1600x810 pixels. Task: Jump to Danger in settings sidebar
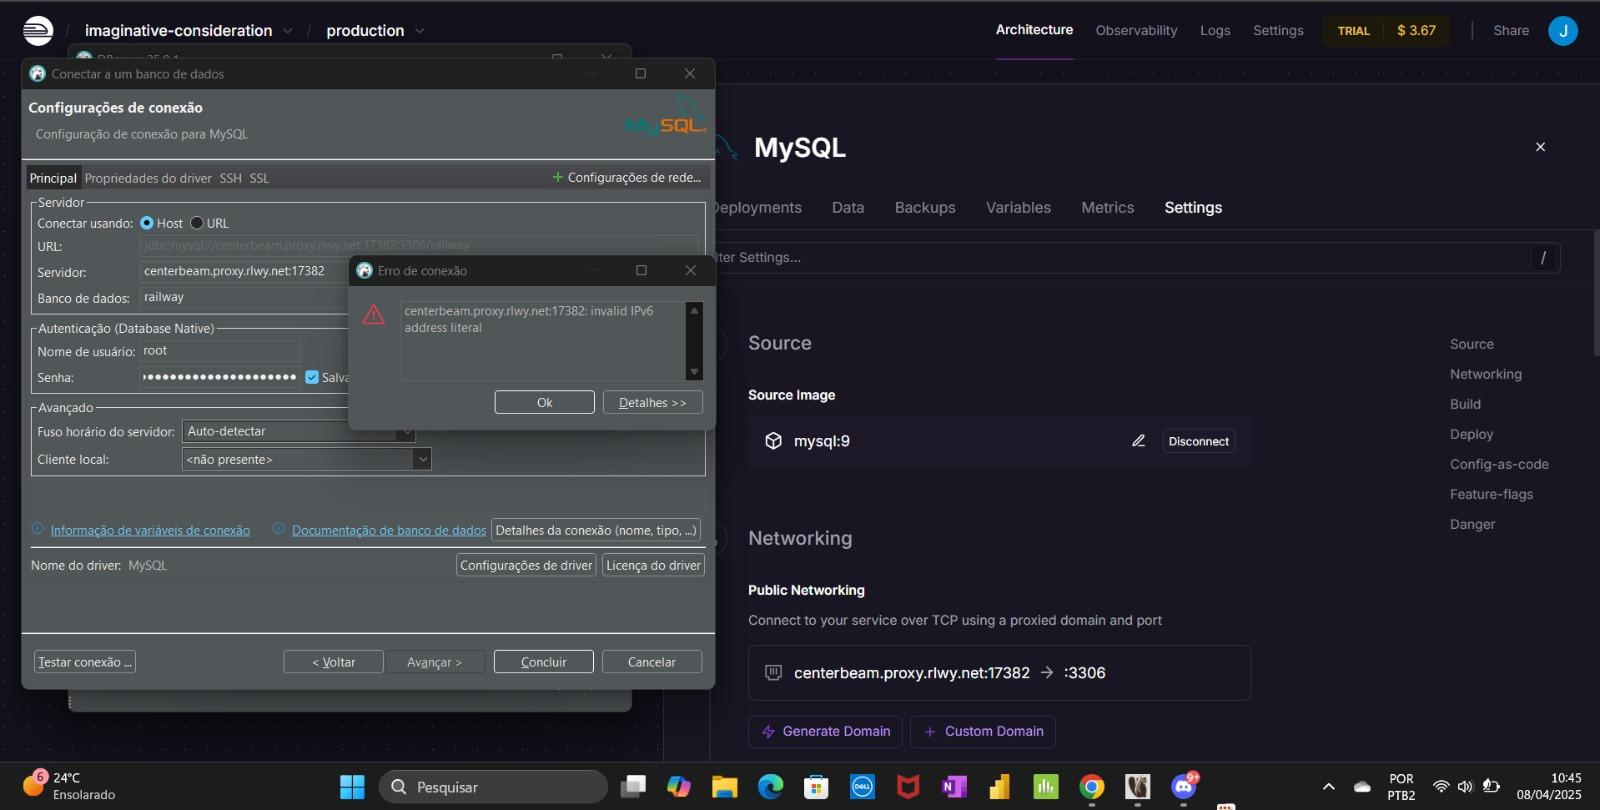pyautogui.click(x=1473, y=524)
